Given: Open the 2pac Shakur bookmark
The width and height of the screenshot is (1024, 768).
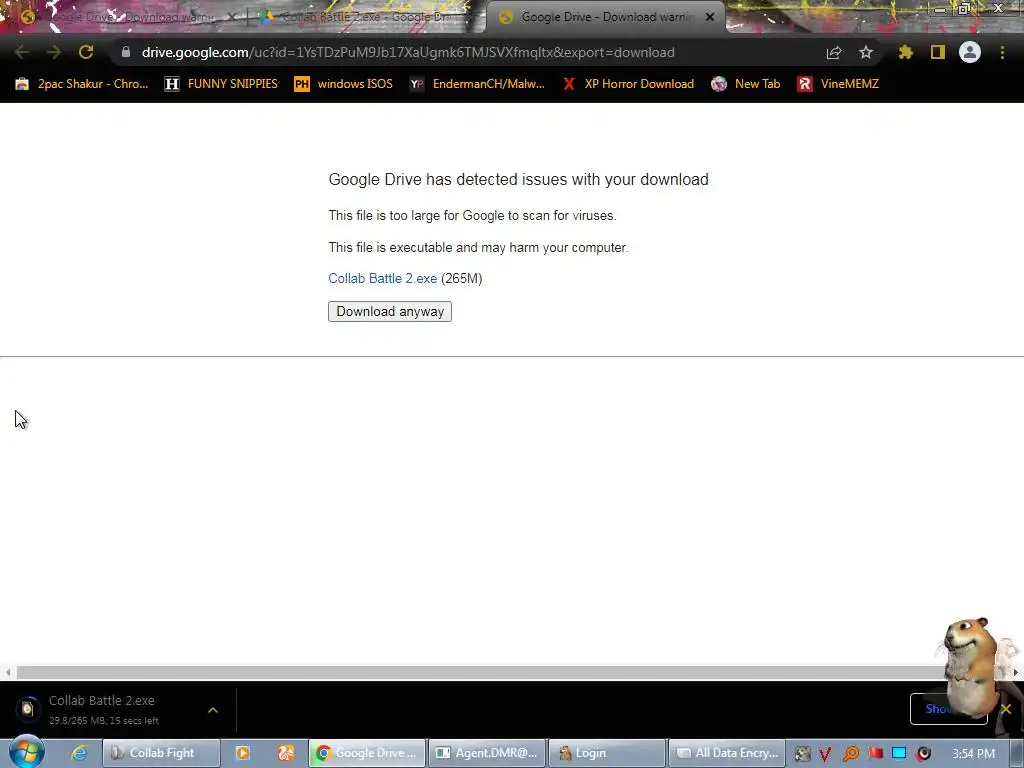Looking at the screenshot, I should pos(82,84).
